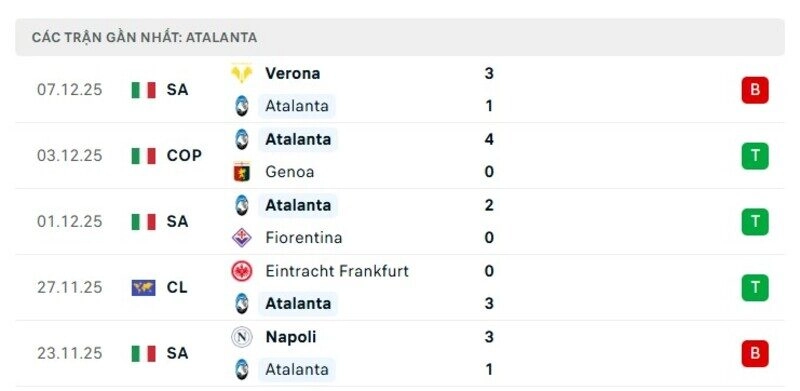Screen dimensions: 800x391
Task: Select the 03.12.25 match date row
Action: [x=400, y=156]
